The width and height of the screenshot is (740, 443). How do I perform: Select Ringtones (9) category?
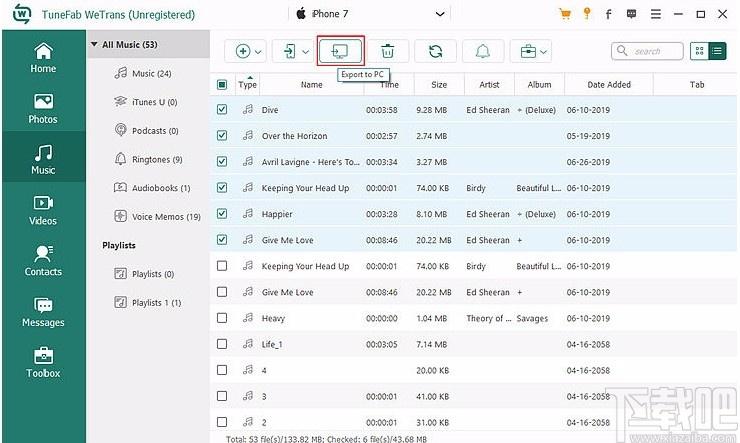coord(148,159)
